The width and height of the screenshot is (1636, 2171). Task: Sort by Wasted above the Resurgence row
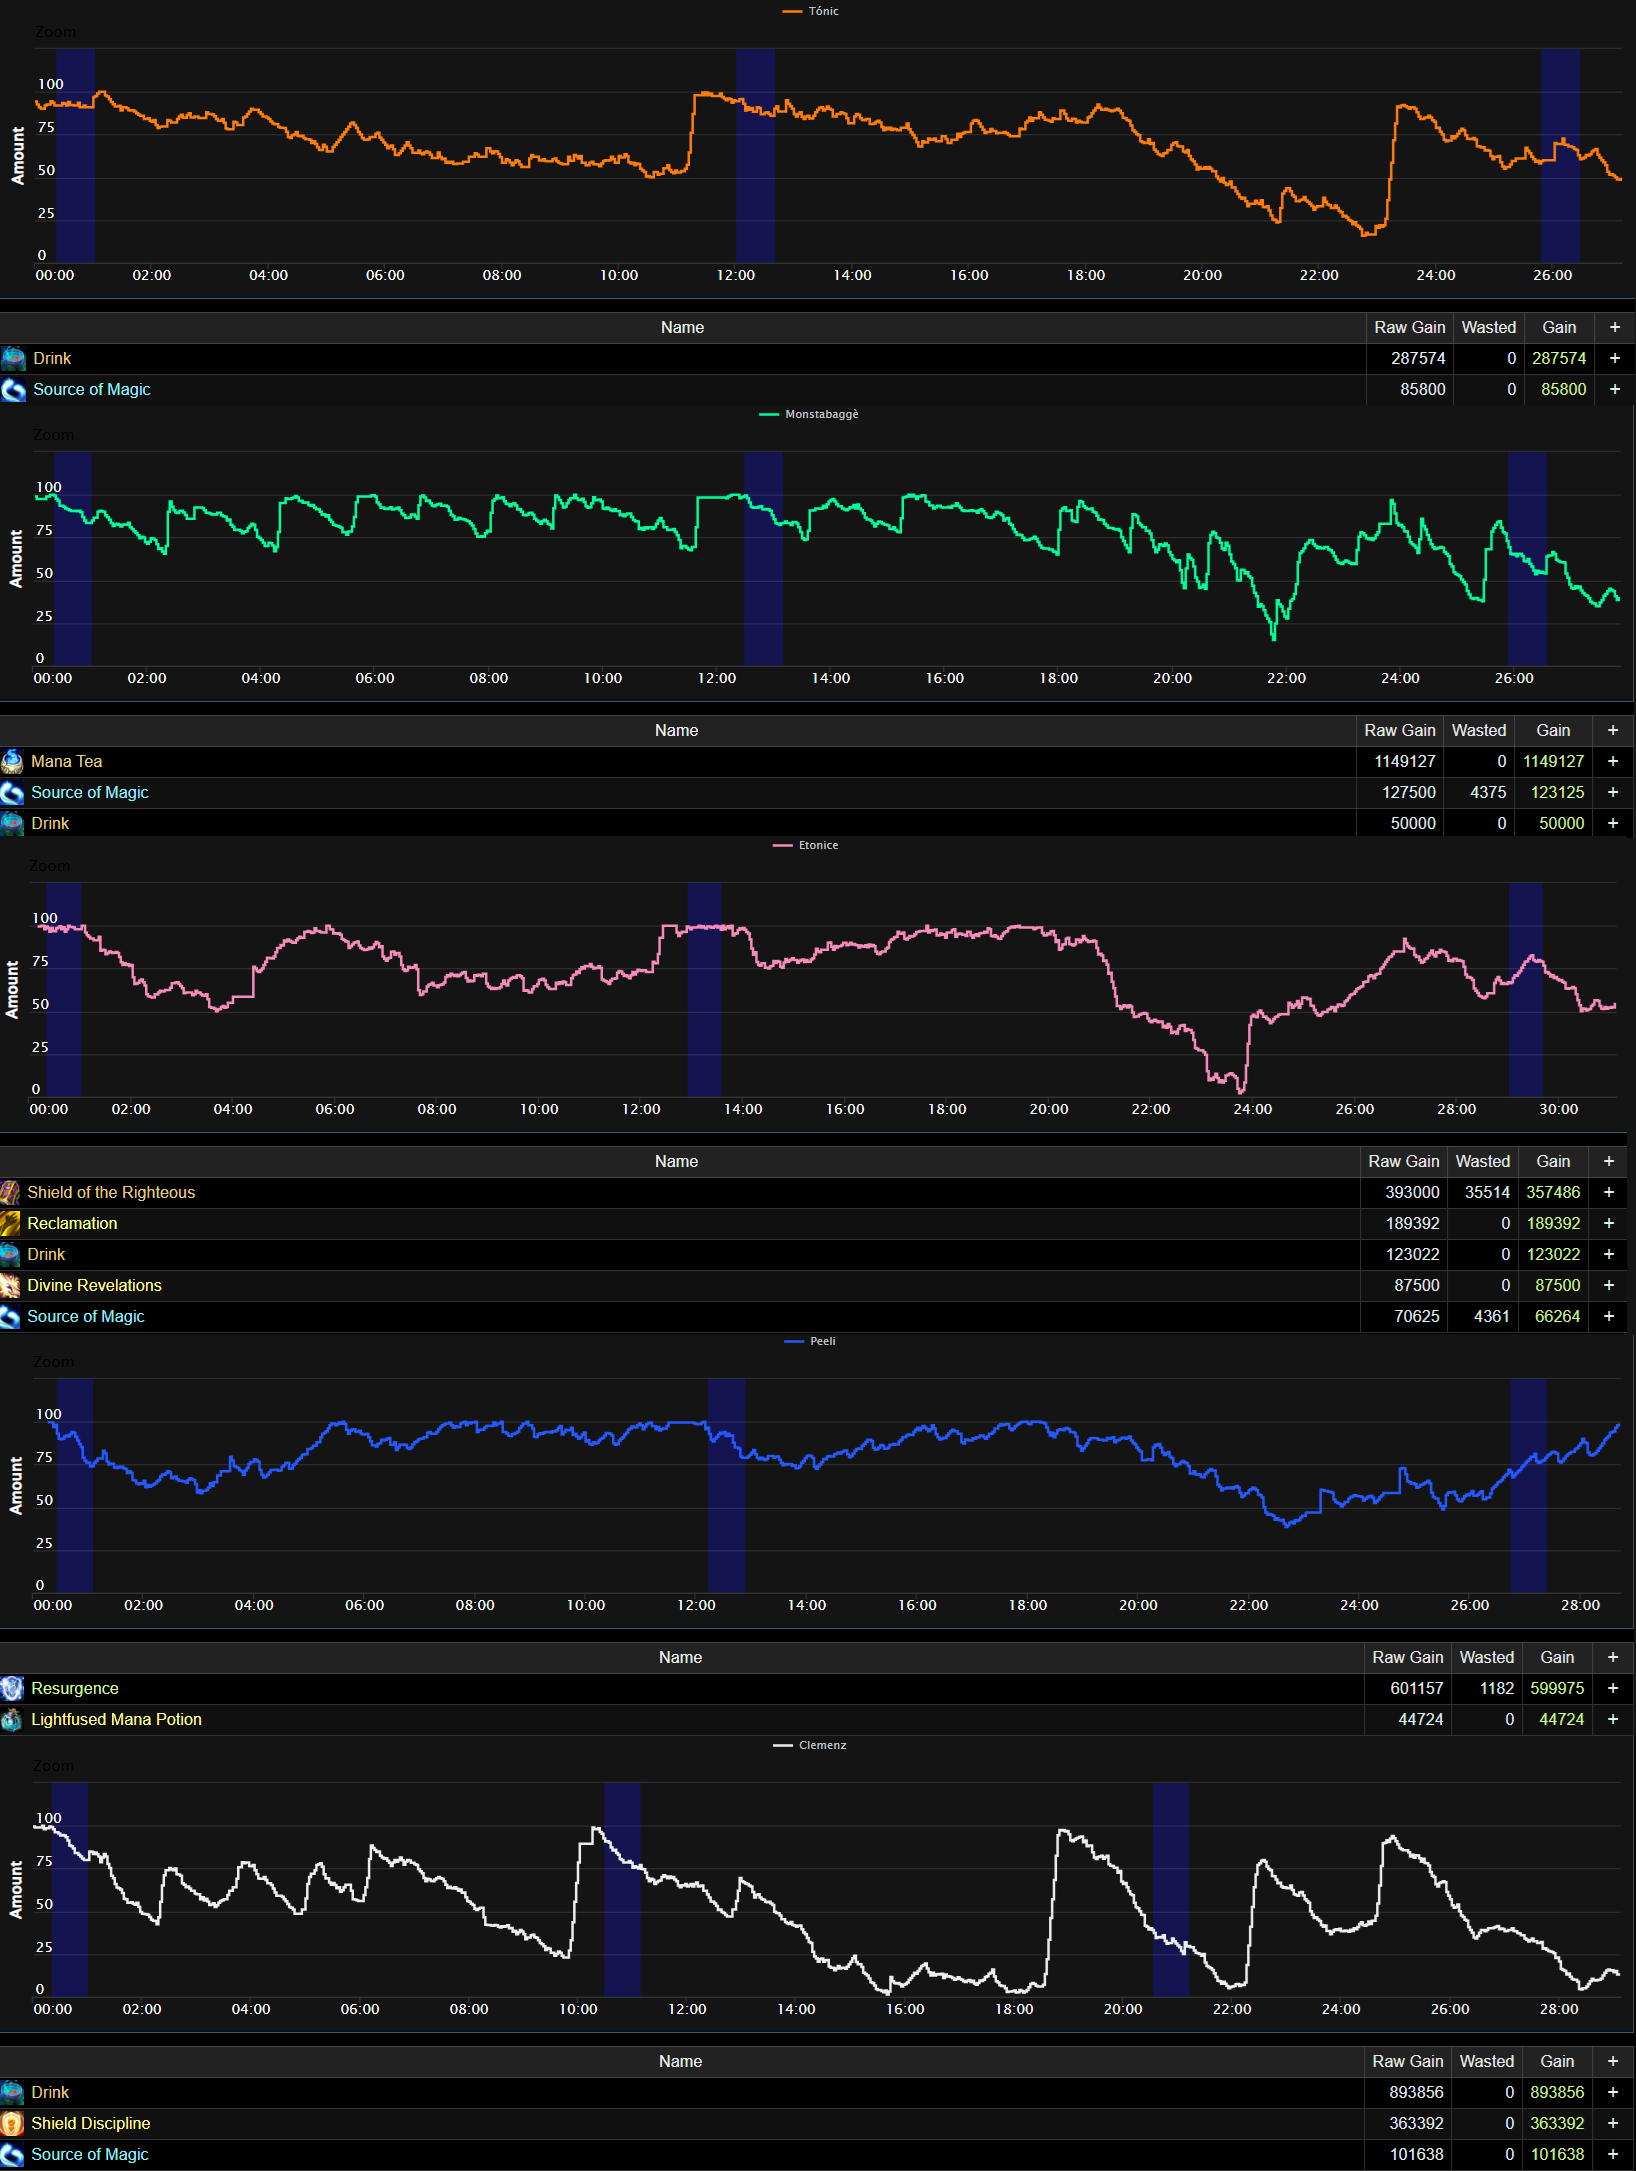pos(1487,1658)
